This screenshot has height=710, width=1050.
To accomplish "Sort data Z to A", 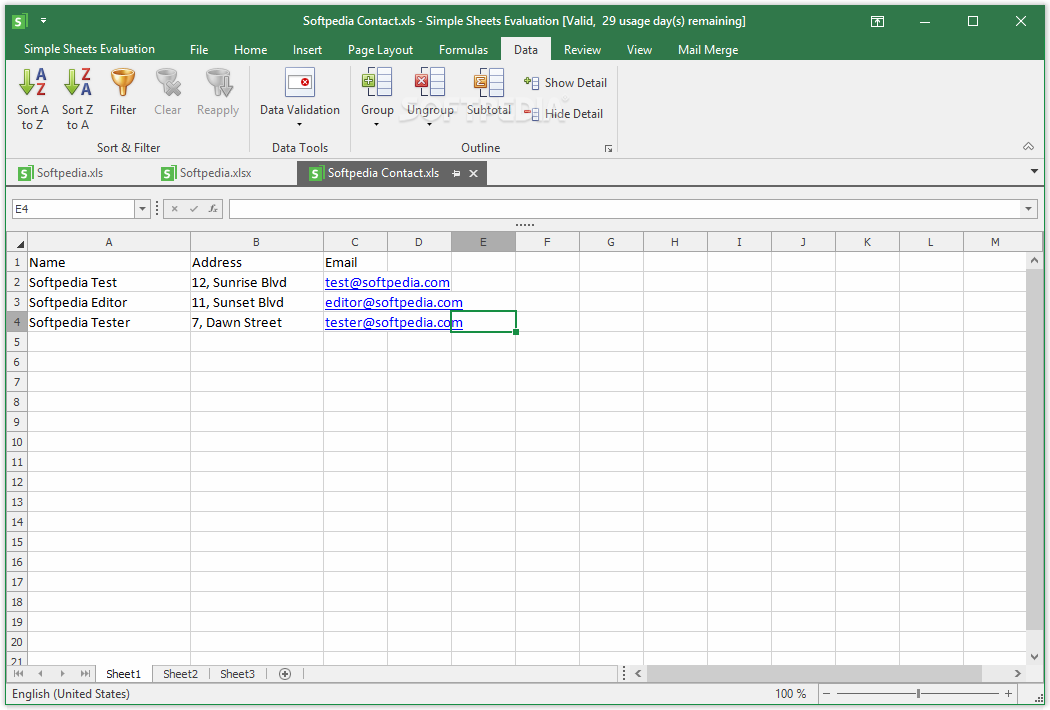I will [x=77, y=99].
